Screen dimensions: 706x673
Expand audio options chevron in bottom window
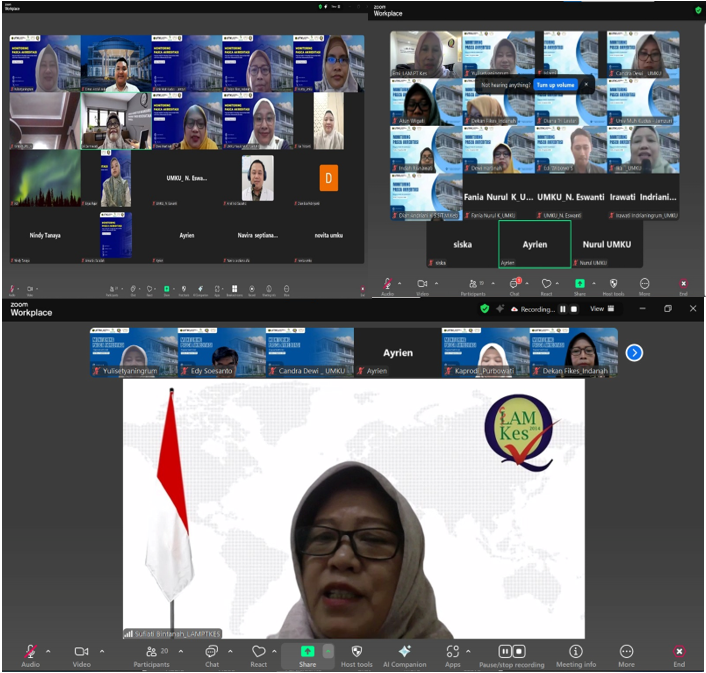coord(48,651)
